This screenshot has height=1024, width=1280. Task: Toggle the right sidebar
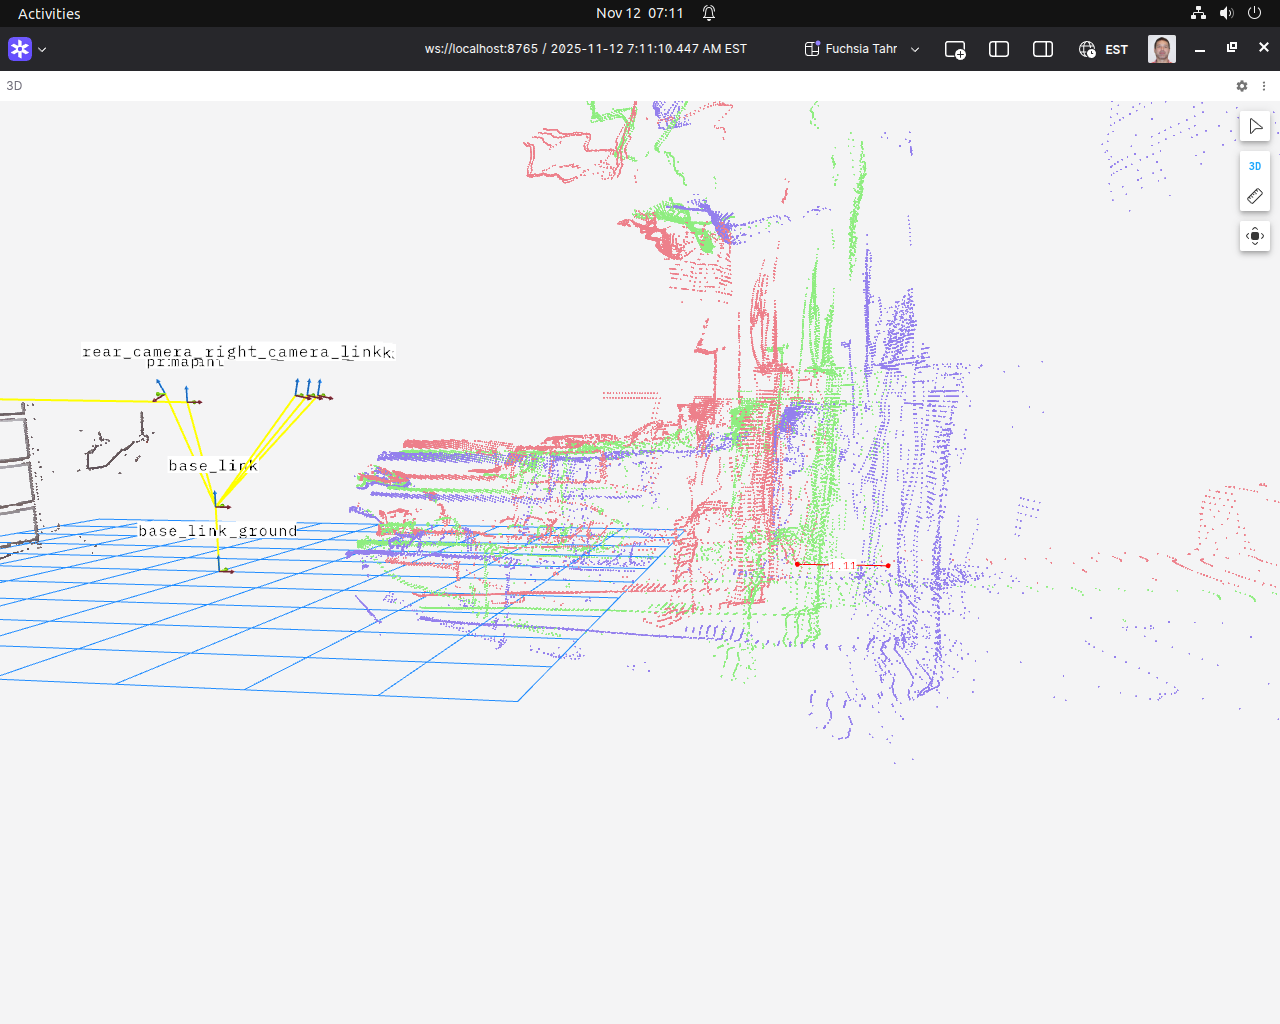coord(1042,49)
